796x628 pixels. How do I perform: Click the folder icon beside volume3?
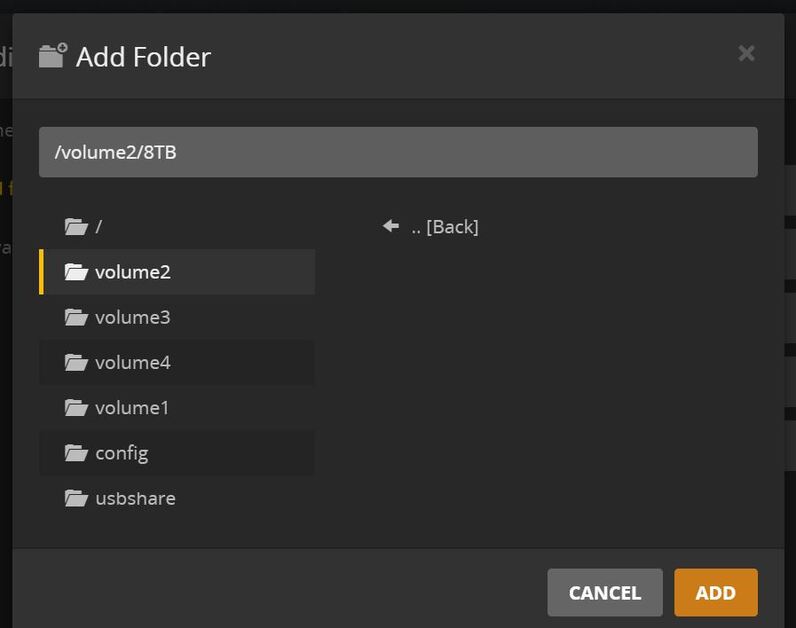point(76,317)
